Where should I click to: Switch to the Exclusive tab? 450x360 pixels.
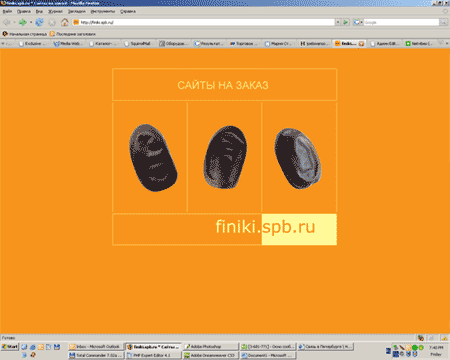[x=33, y=44]
